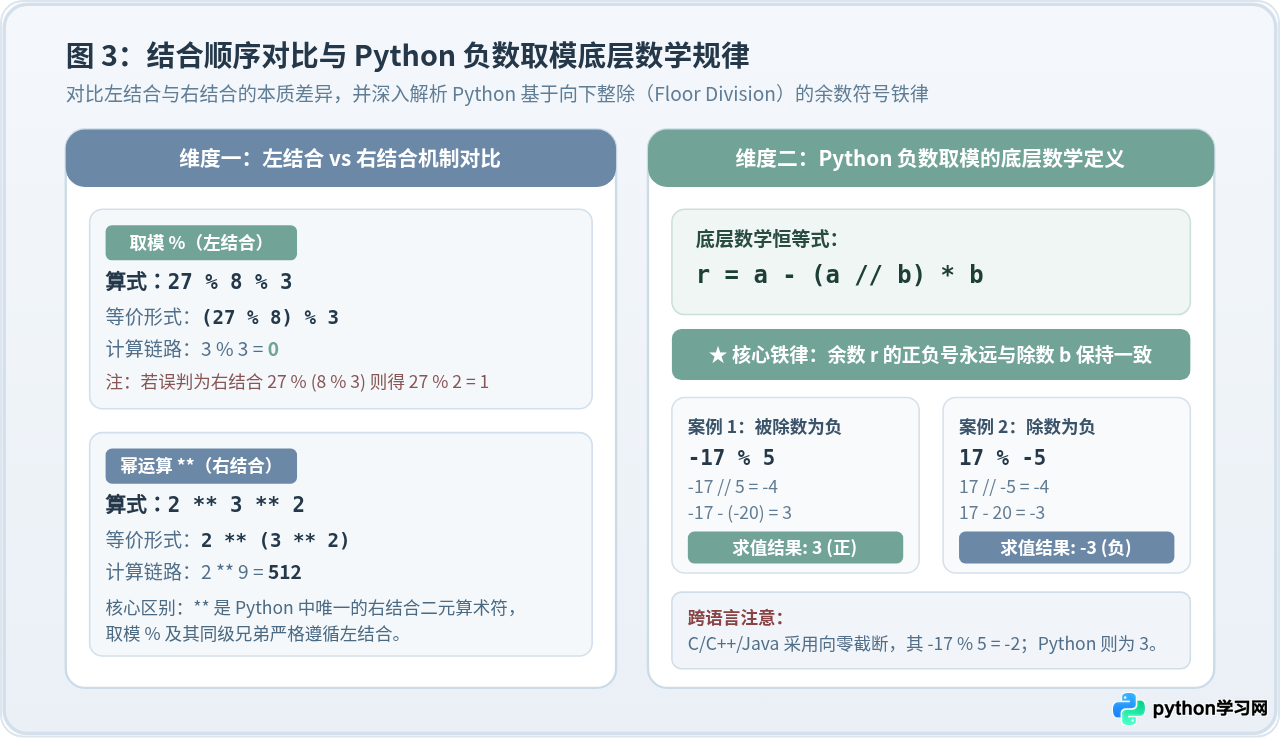Click the expression "算式：27 % 8 % 3"
Viewport: 1280px width, 738px height.
[199, 282]
